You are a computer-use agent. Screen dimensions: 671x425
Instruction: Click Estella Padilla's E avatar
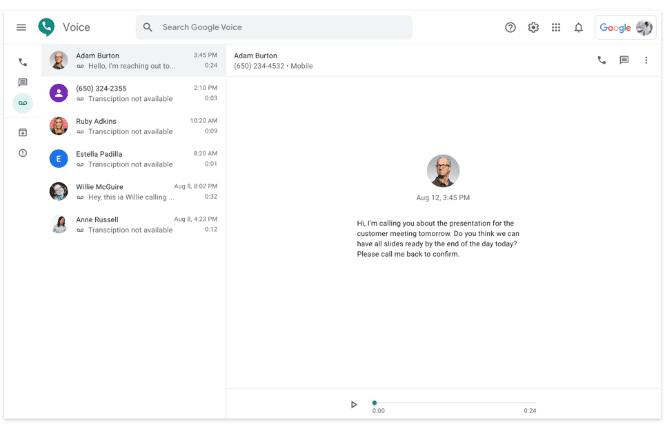pos(59,159)
